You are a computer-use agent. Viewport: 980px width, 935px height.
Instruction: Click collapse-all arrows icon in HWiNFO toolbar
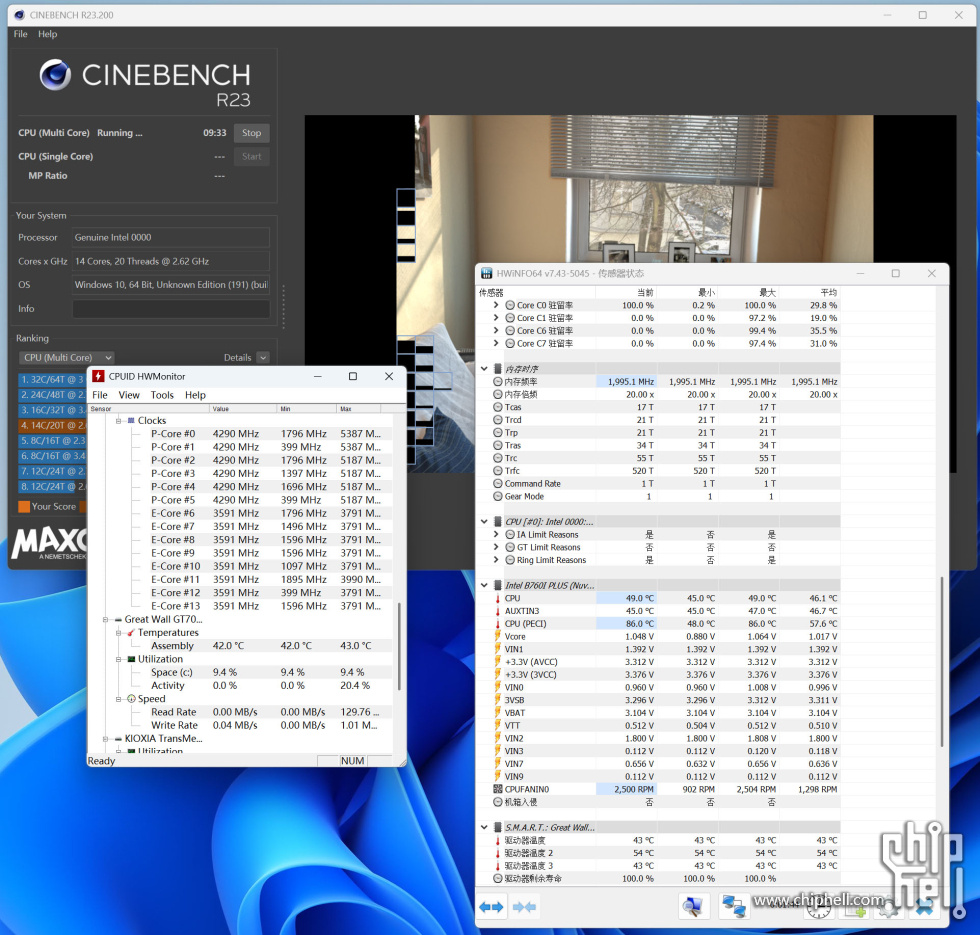[524, 907]
